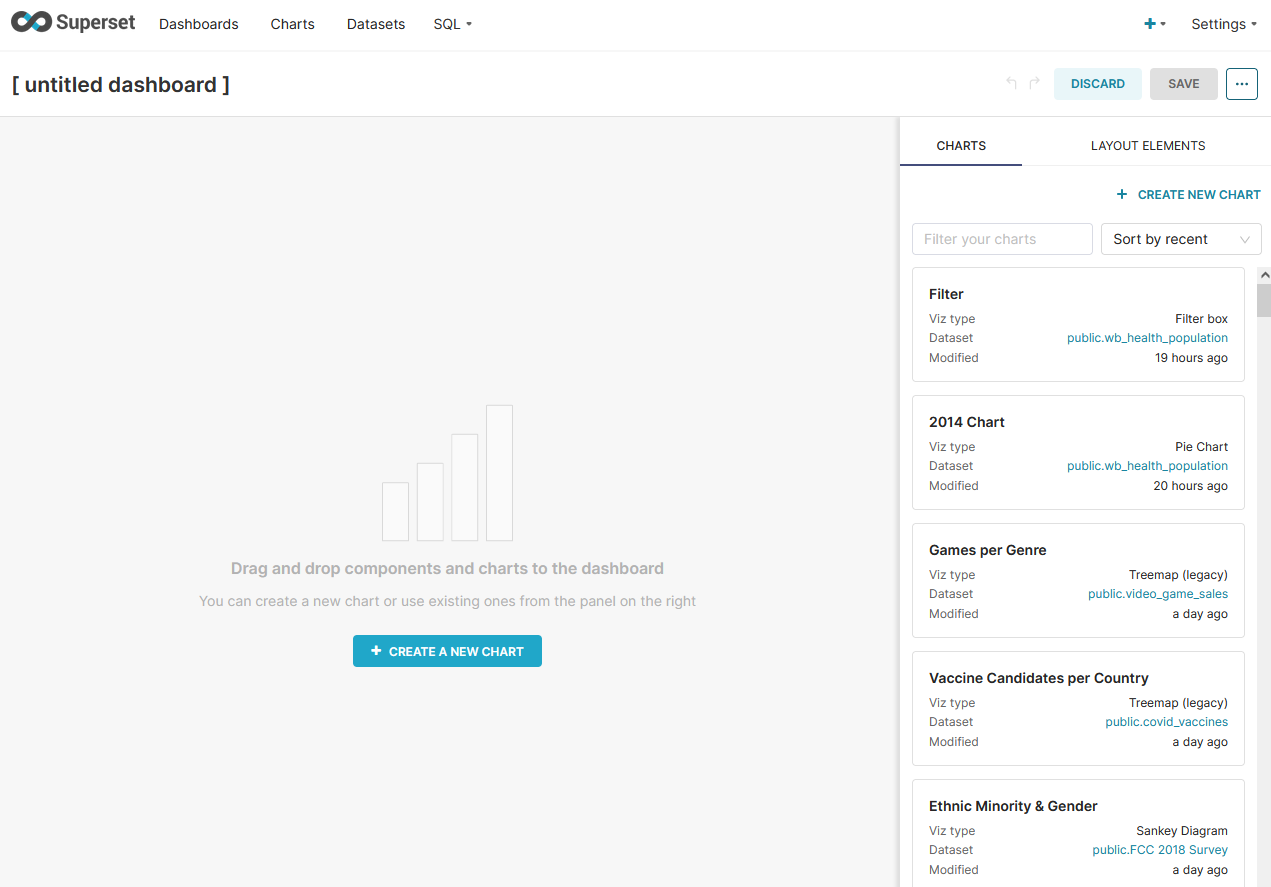Open the SQL dropdown in the navbar
The image size is (1271, 887).
452,23
